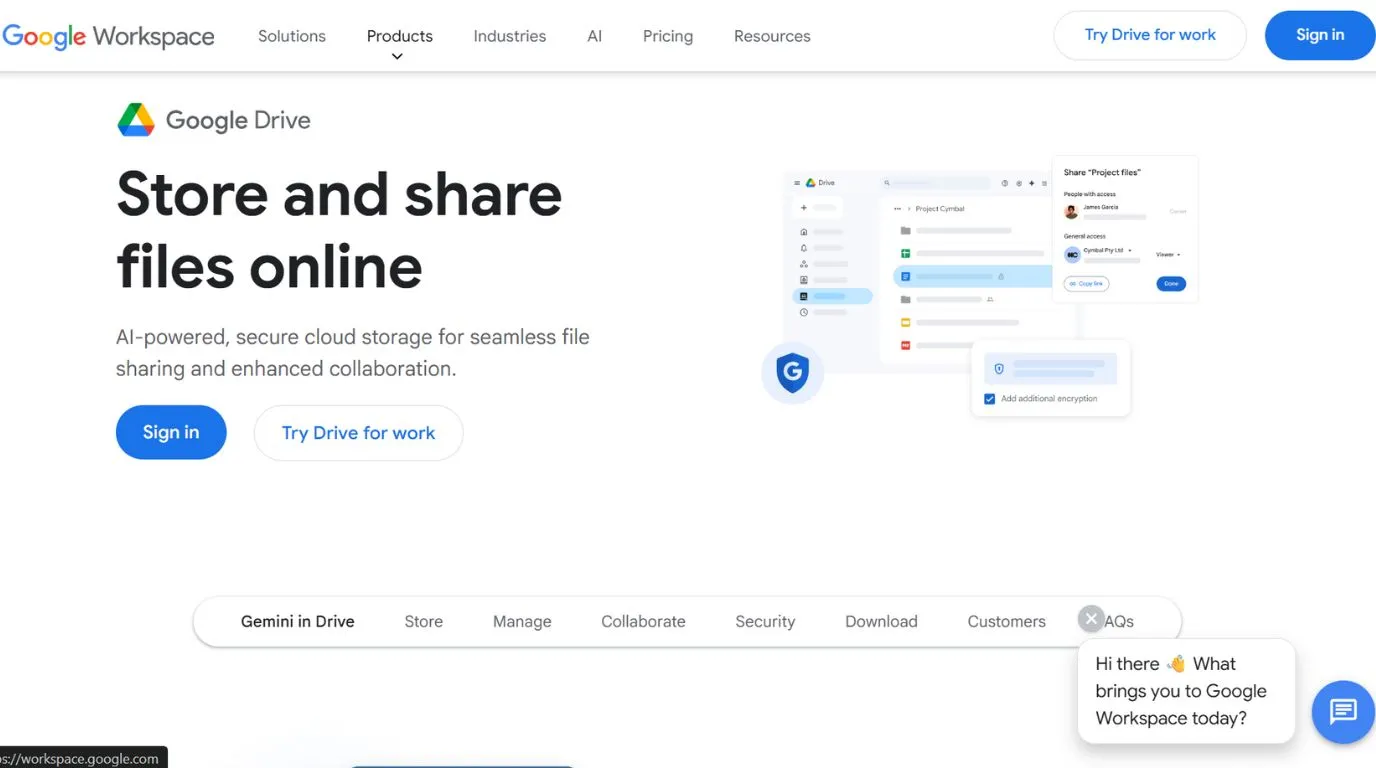Click the search magnifier in the Drive mockup
The image size is (1376, 768).
887,183
